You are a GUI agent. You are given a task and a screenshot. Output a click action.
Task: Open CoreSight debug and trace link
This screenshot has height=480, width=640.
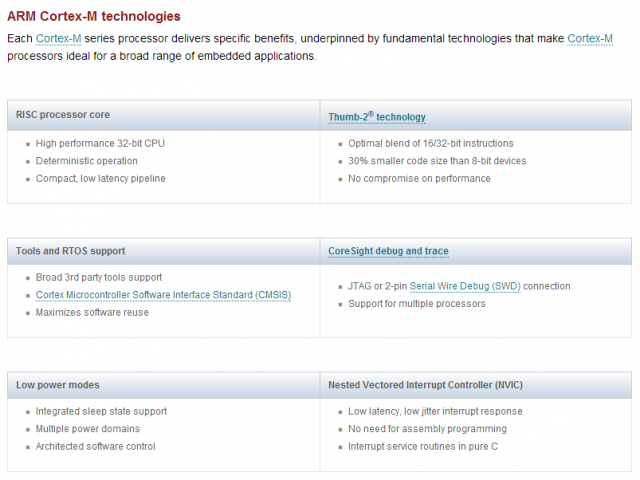coord(388,251)
